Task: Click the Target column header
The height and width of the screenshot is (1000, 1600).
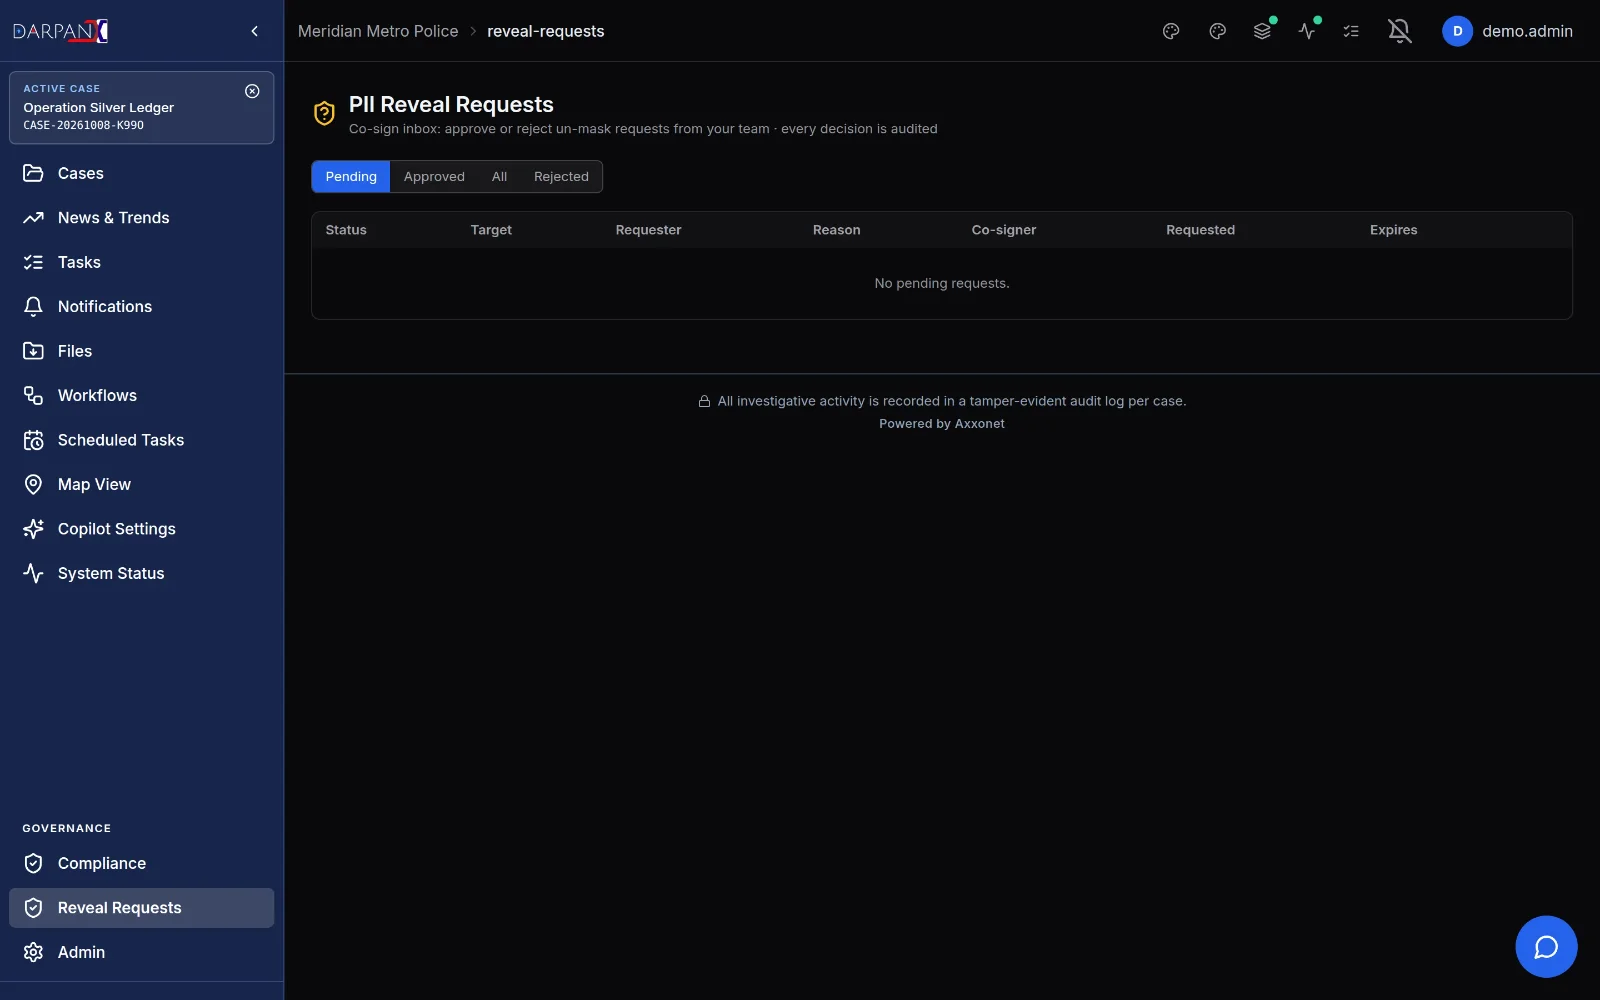Action: click(x=491, y=230)
